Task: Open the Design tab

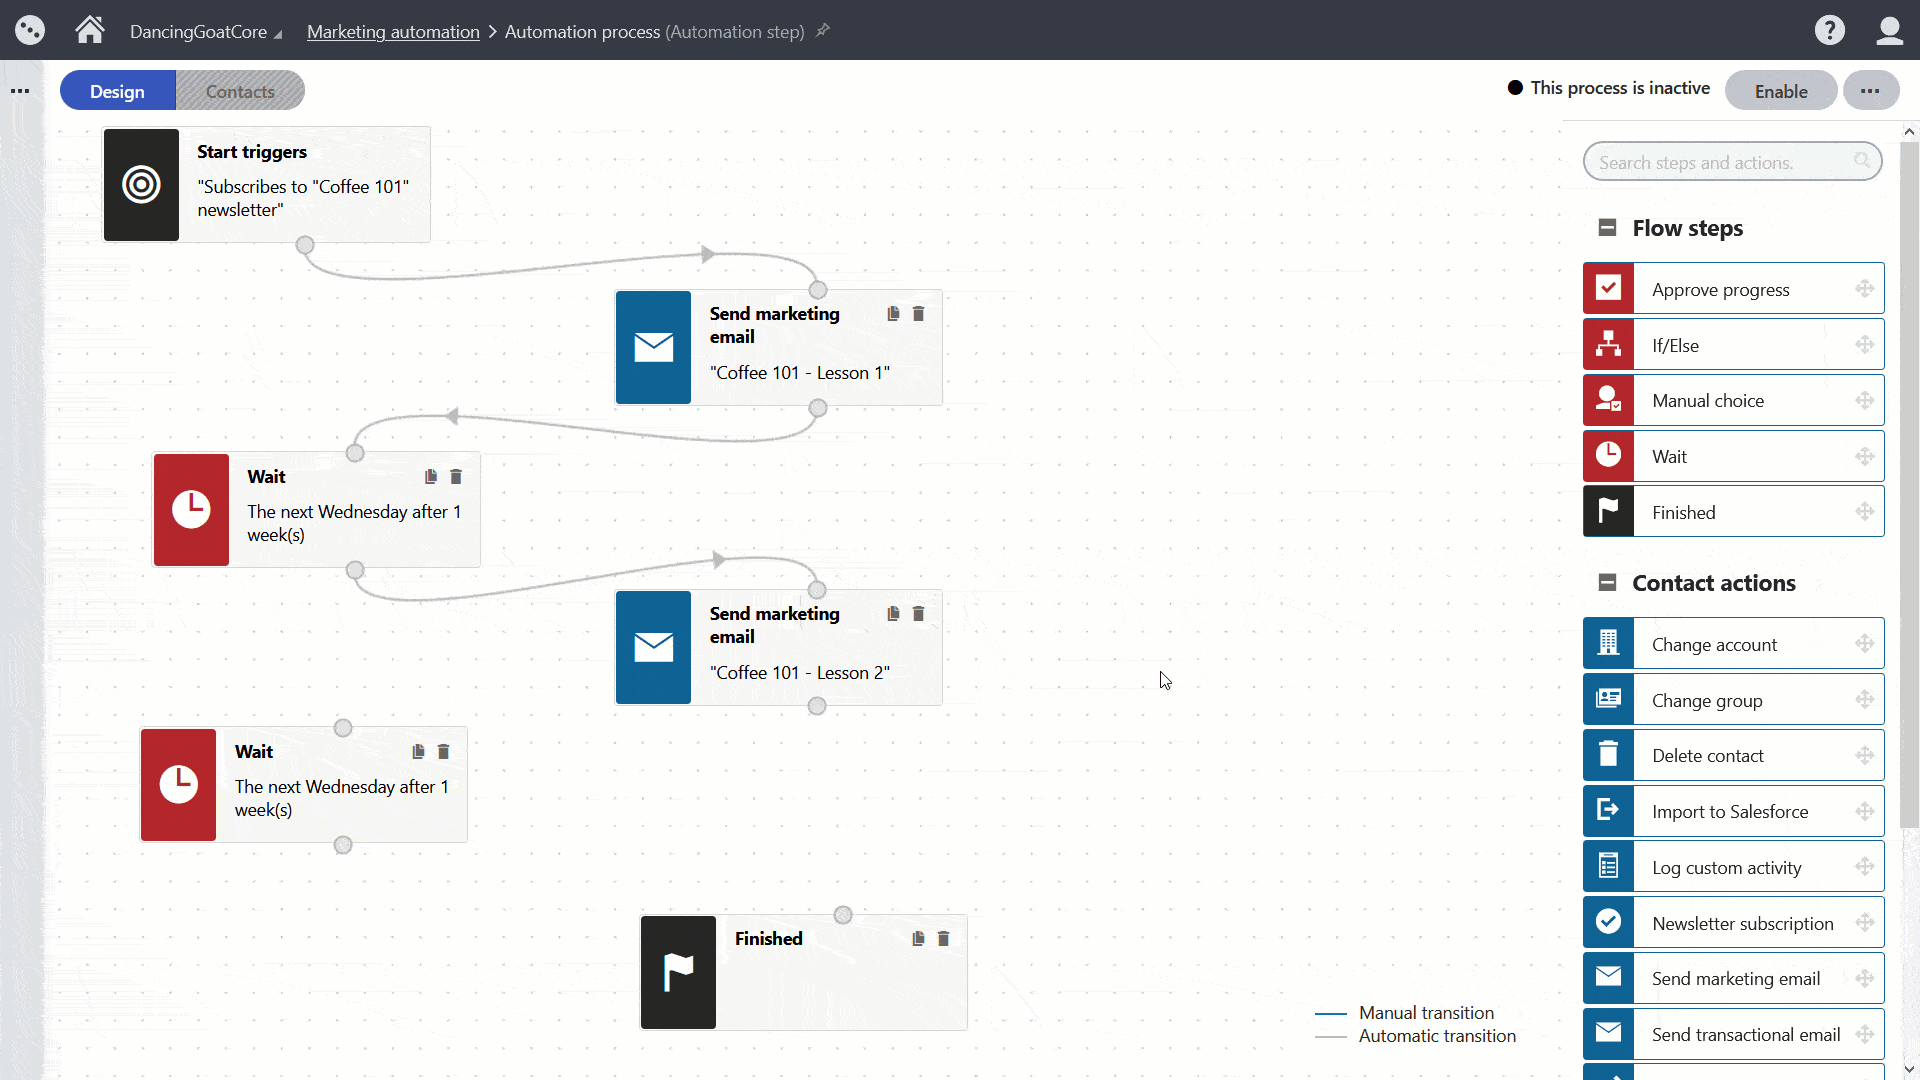Action: coord(117,90)
